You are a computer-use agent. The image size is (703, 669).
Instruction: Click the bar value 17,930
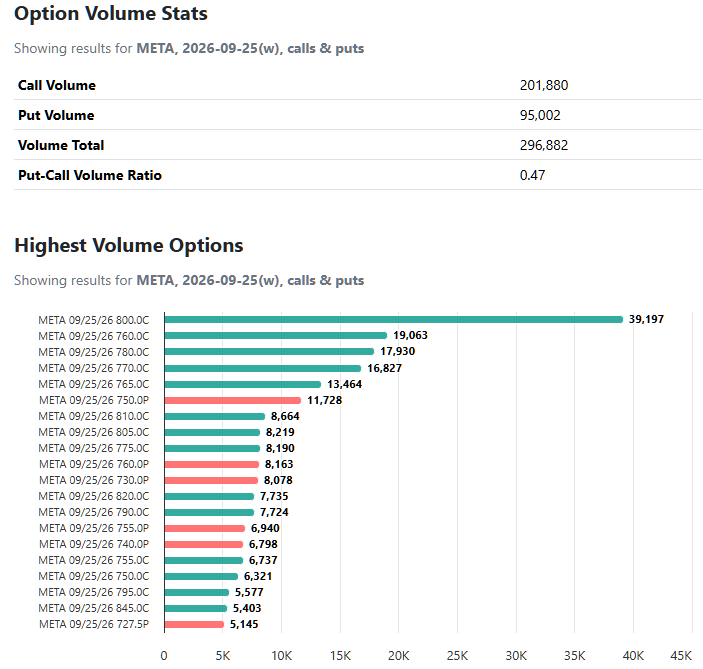(398, 352)
